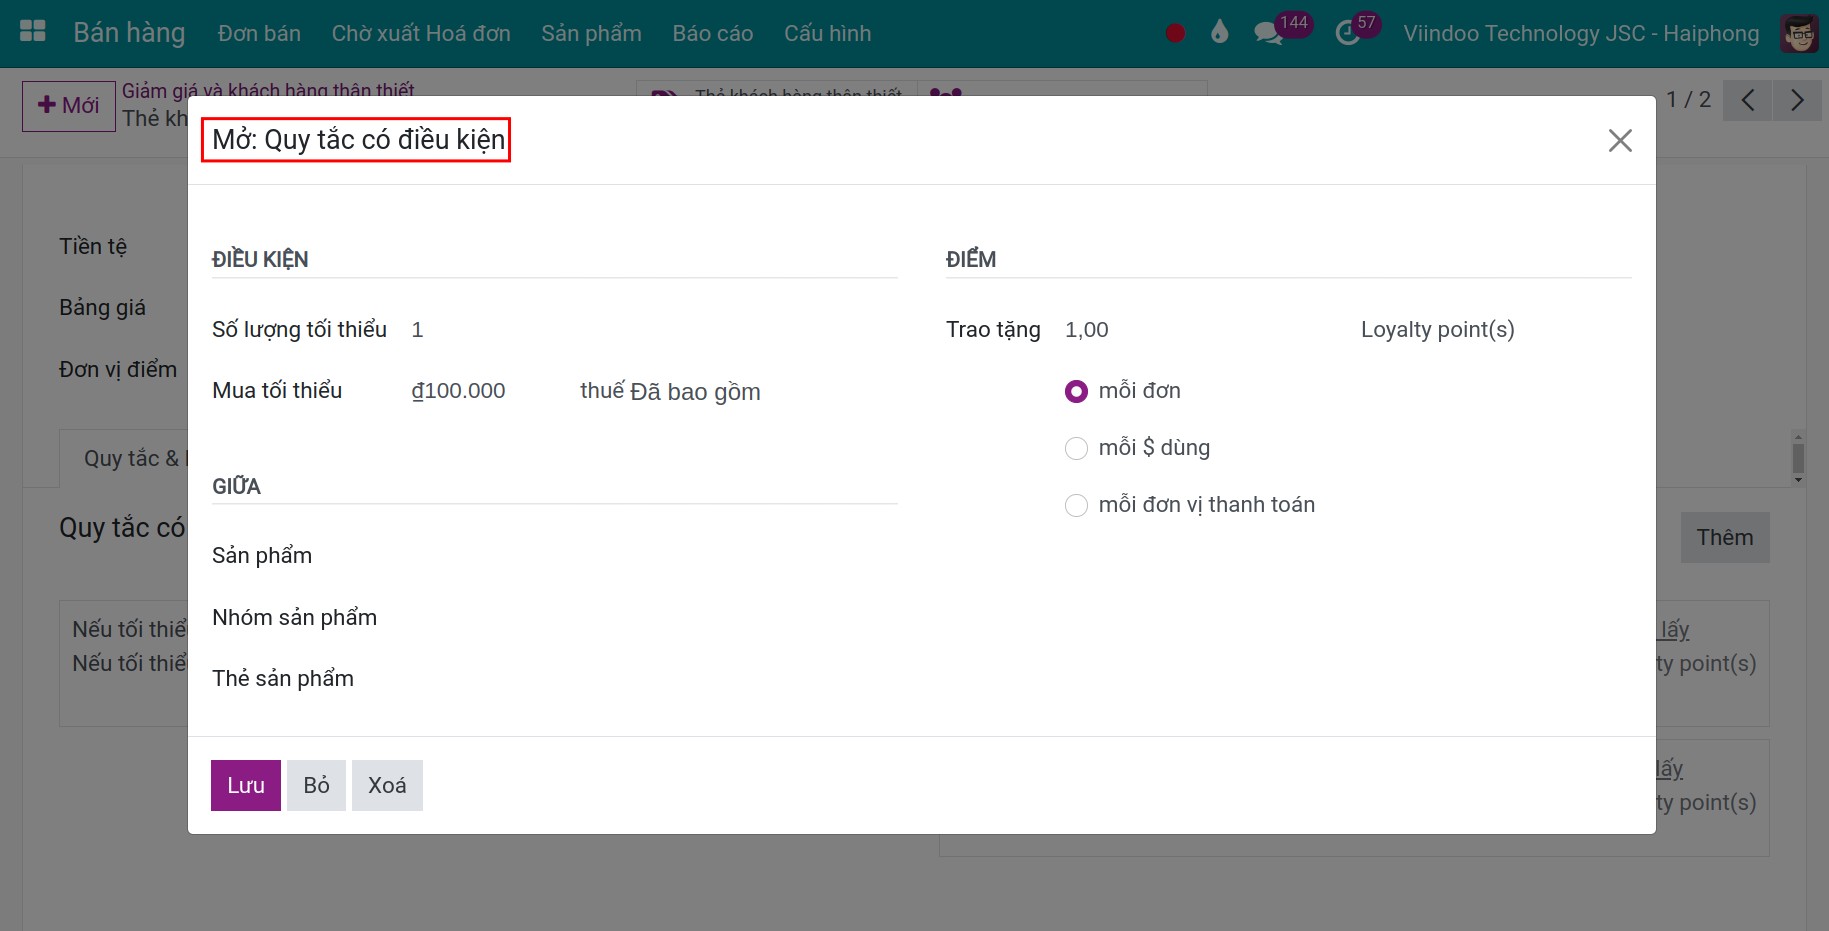Open the tax "Đã bao gồm" dropdown
The image size is (1829, 931).
[x=695, y=392]
